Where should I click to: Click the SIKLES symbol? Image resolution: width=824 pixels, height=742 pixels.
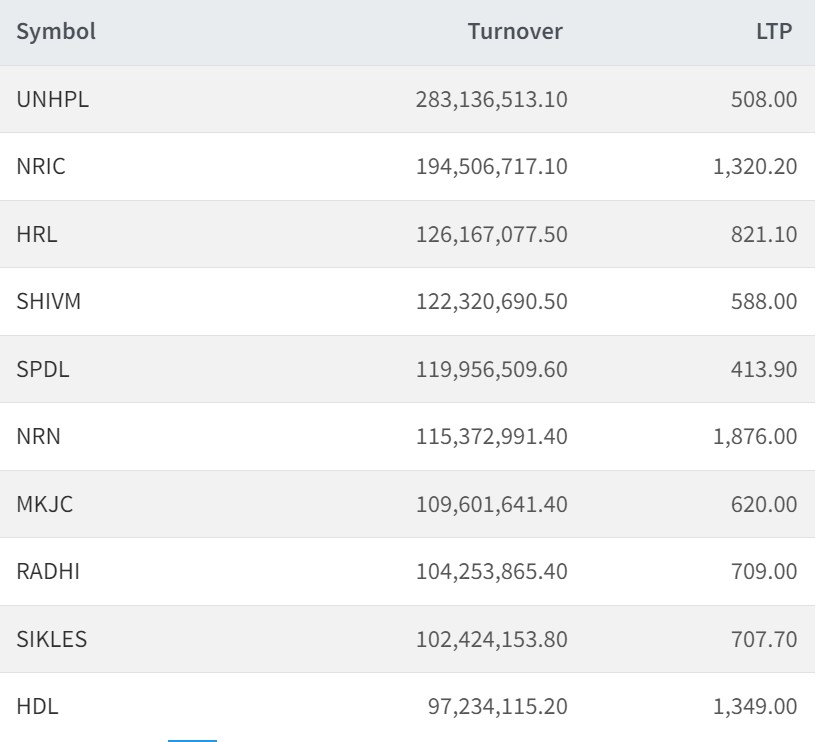pos(52,639)
